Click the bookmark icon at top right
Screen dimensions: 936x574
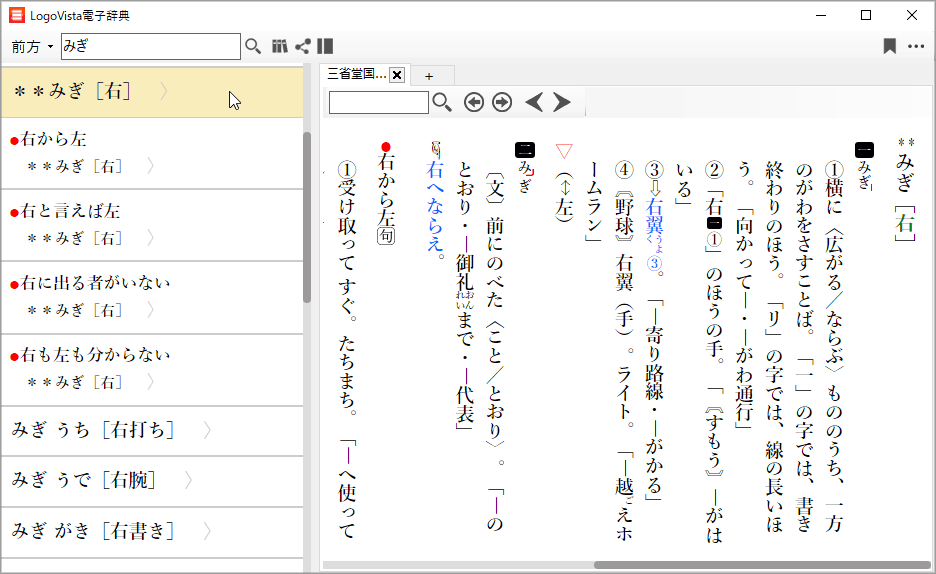(889, 46)
